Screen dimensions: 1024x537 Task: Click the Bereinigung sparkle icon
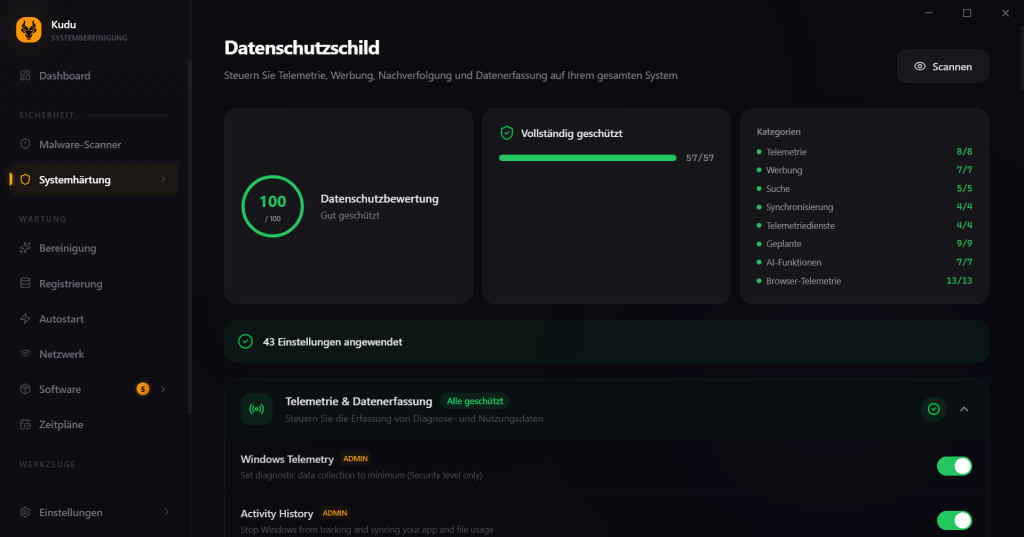click(25, 248)
